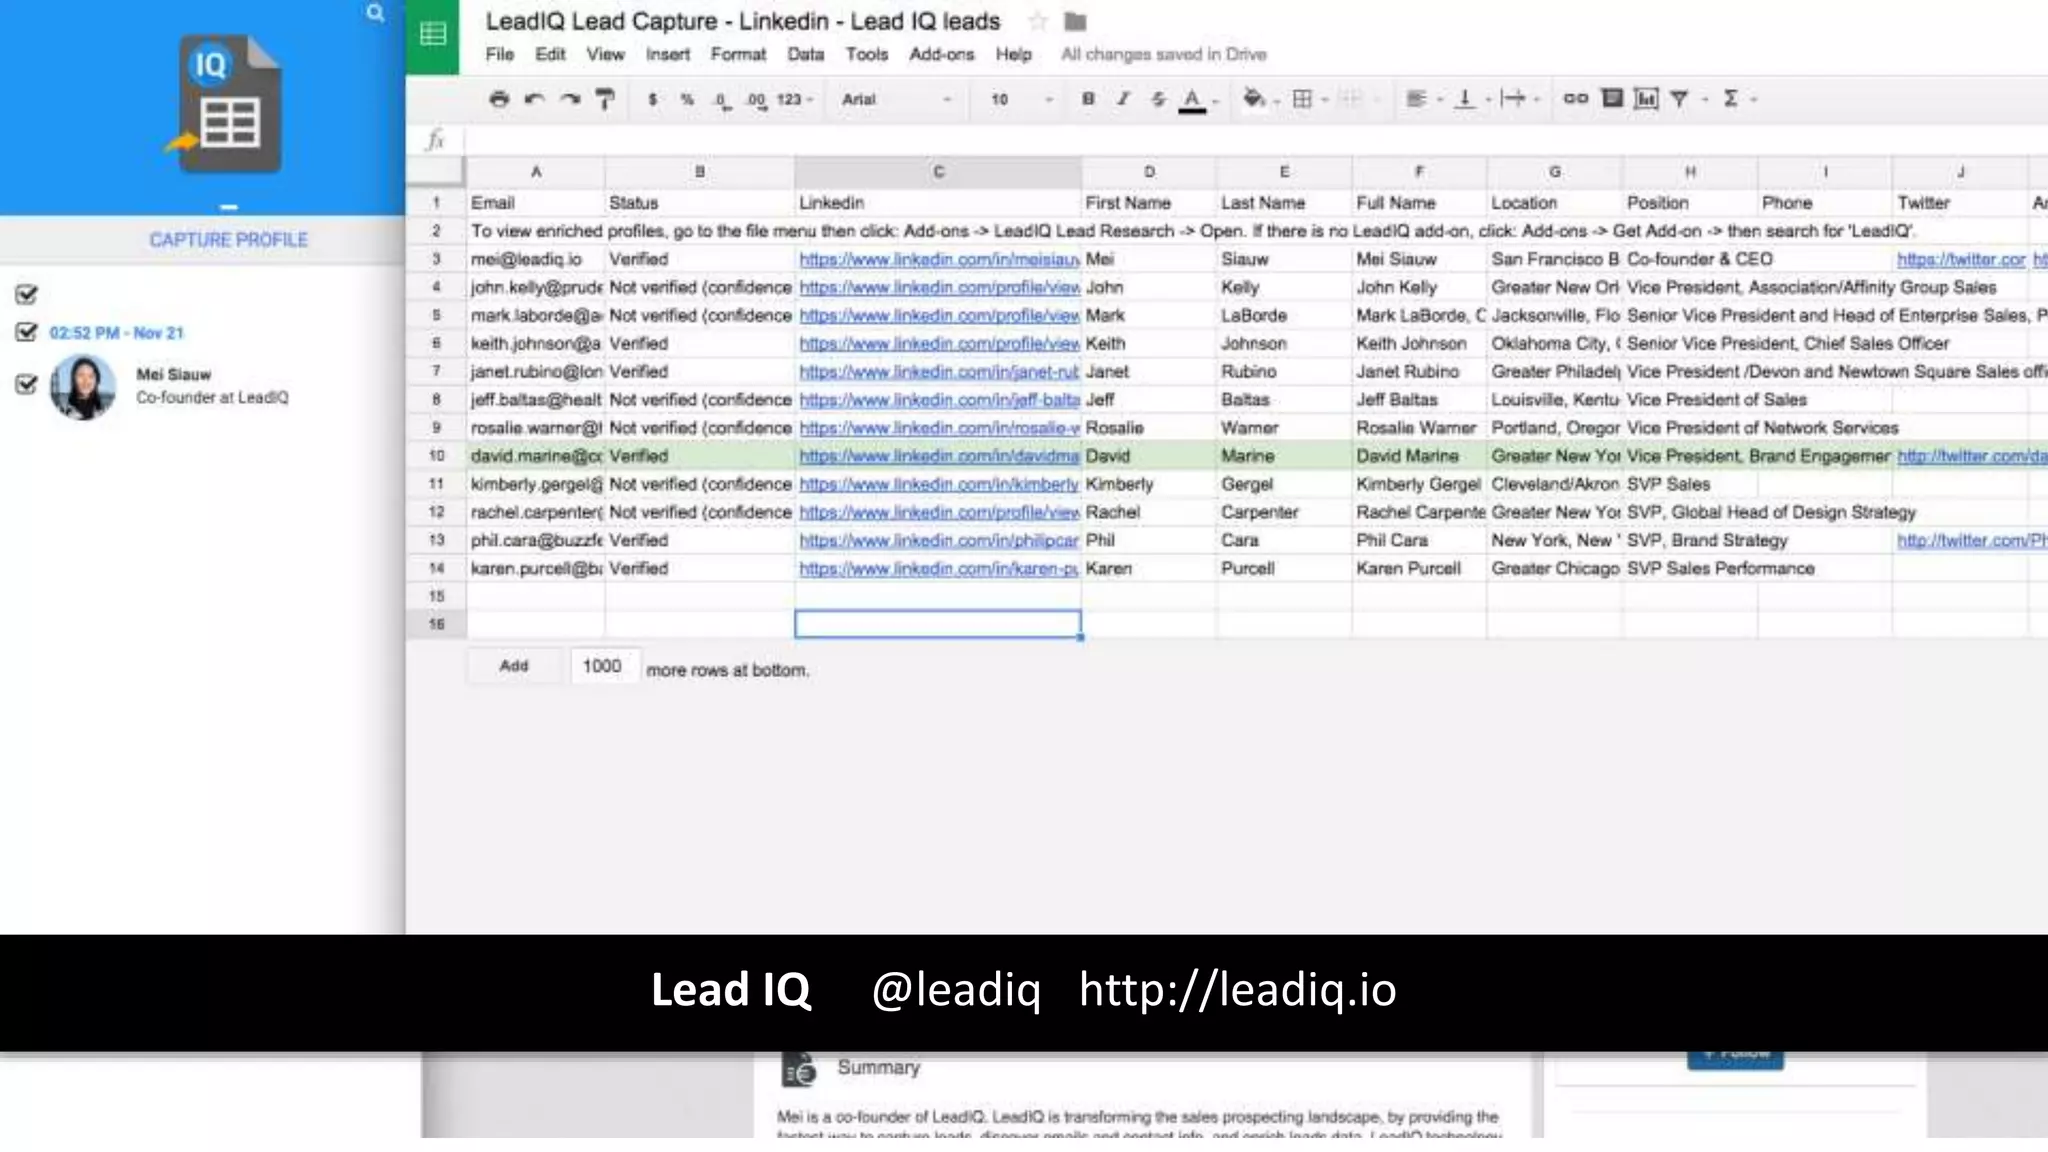Open the Add-ons menu
Image resolution: width=2048 pixels, height=1152 pixels.
941,54
